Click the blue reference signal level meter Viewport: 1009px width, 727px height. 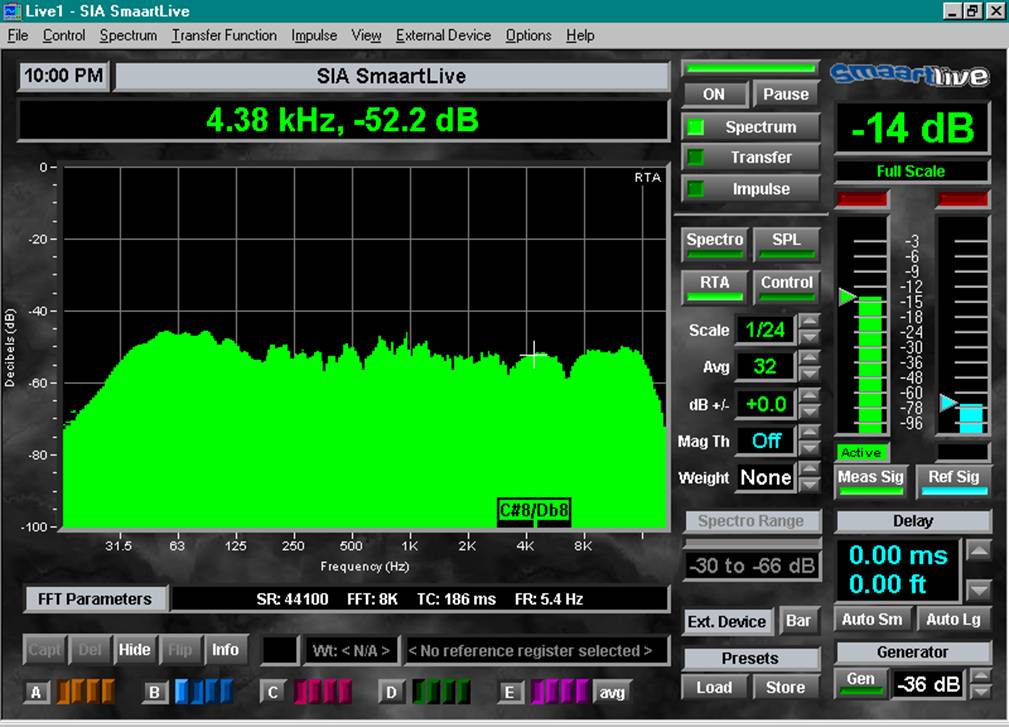970,417
